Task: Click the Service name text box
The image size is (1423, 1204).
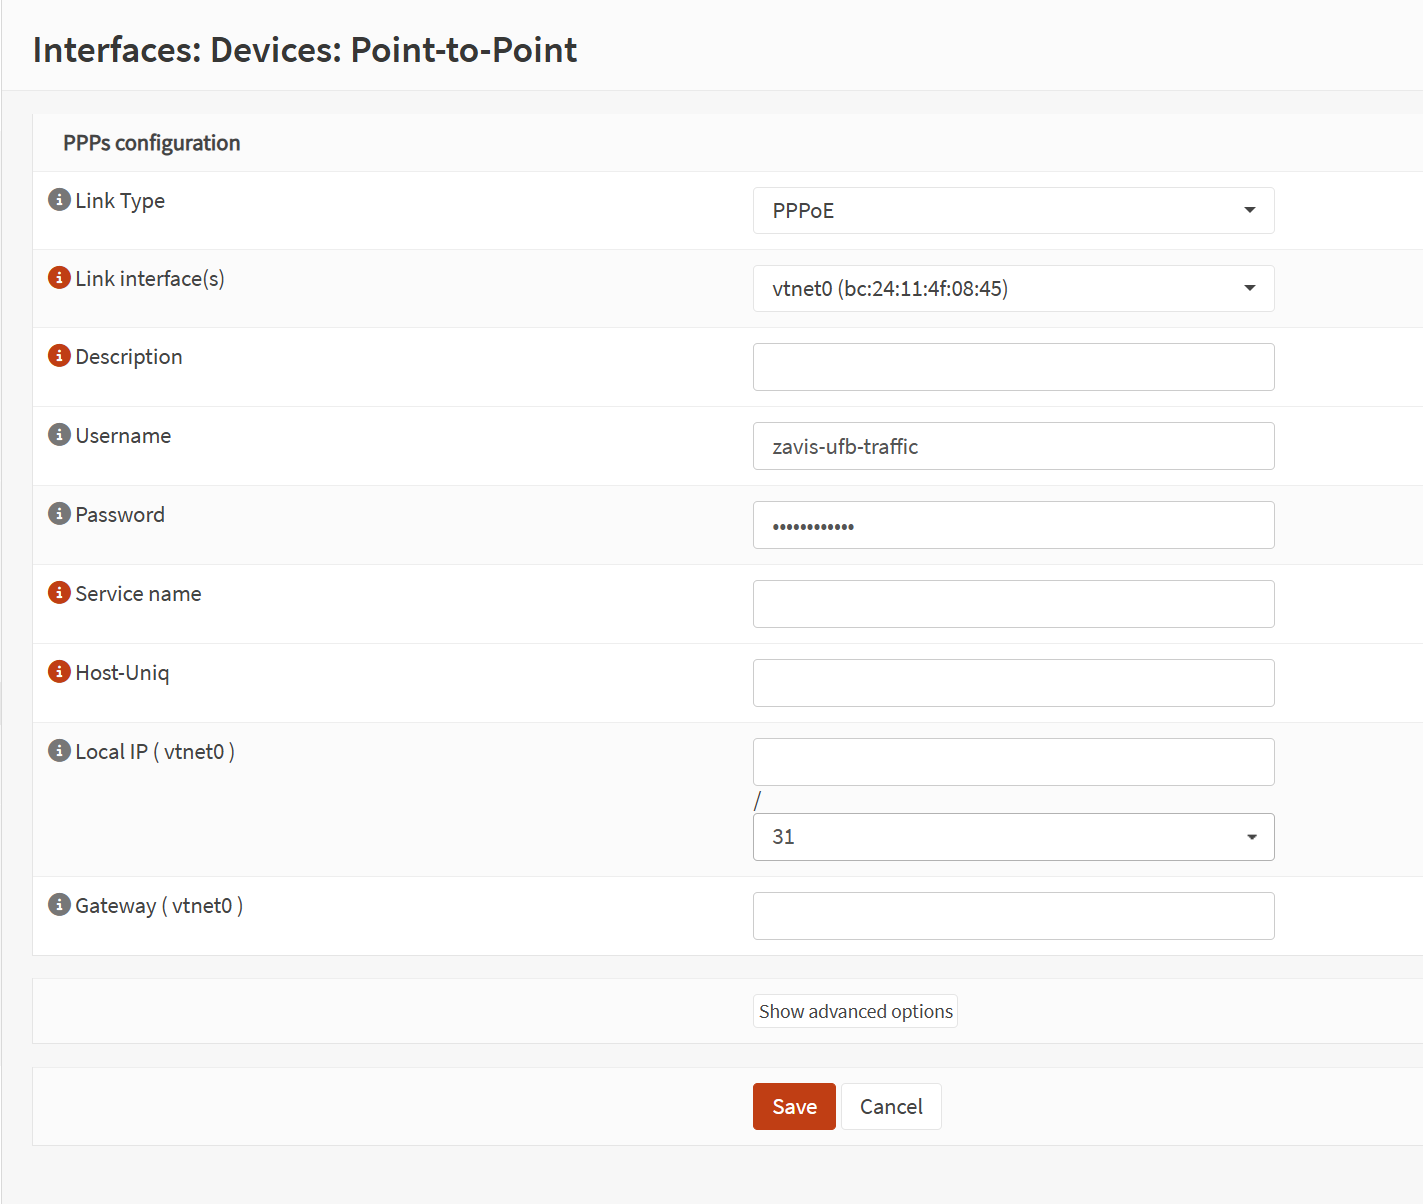Action: pos(1012,604)
